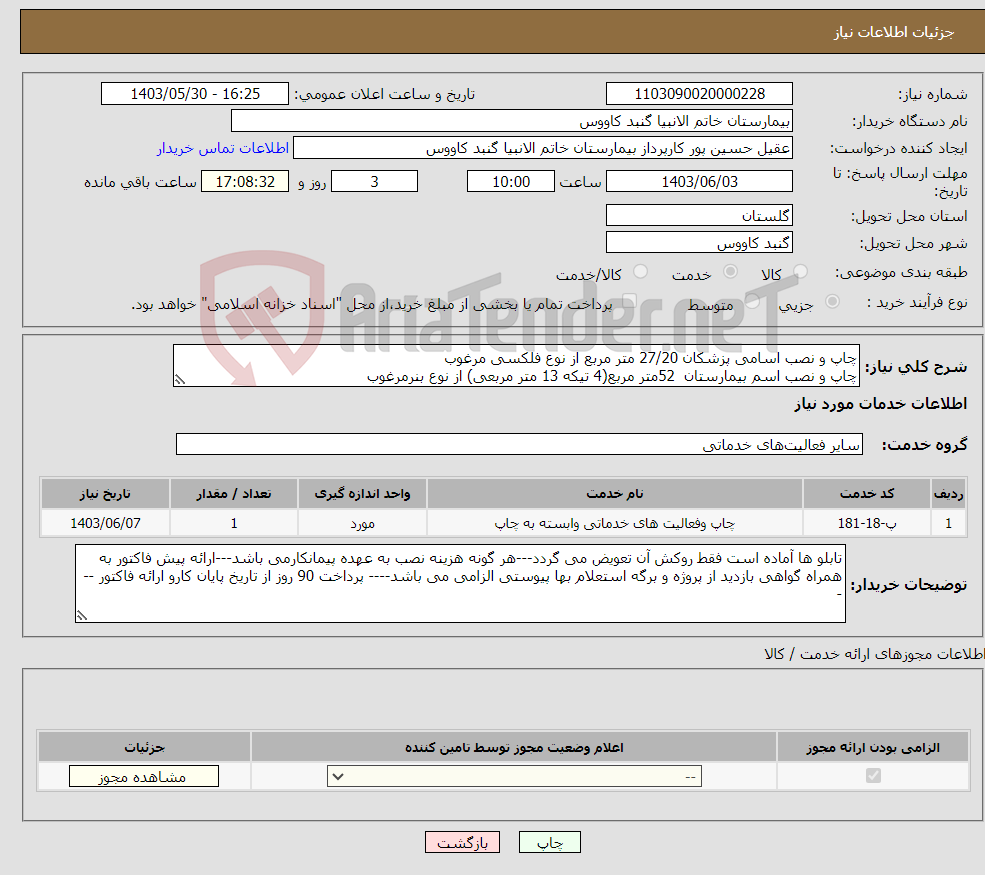This screenshot has height=875, width=985.
Task: Select the کالا radio button
Action: 800,272
